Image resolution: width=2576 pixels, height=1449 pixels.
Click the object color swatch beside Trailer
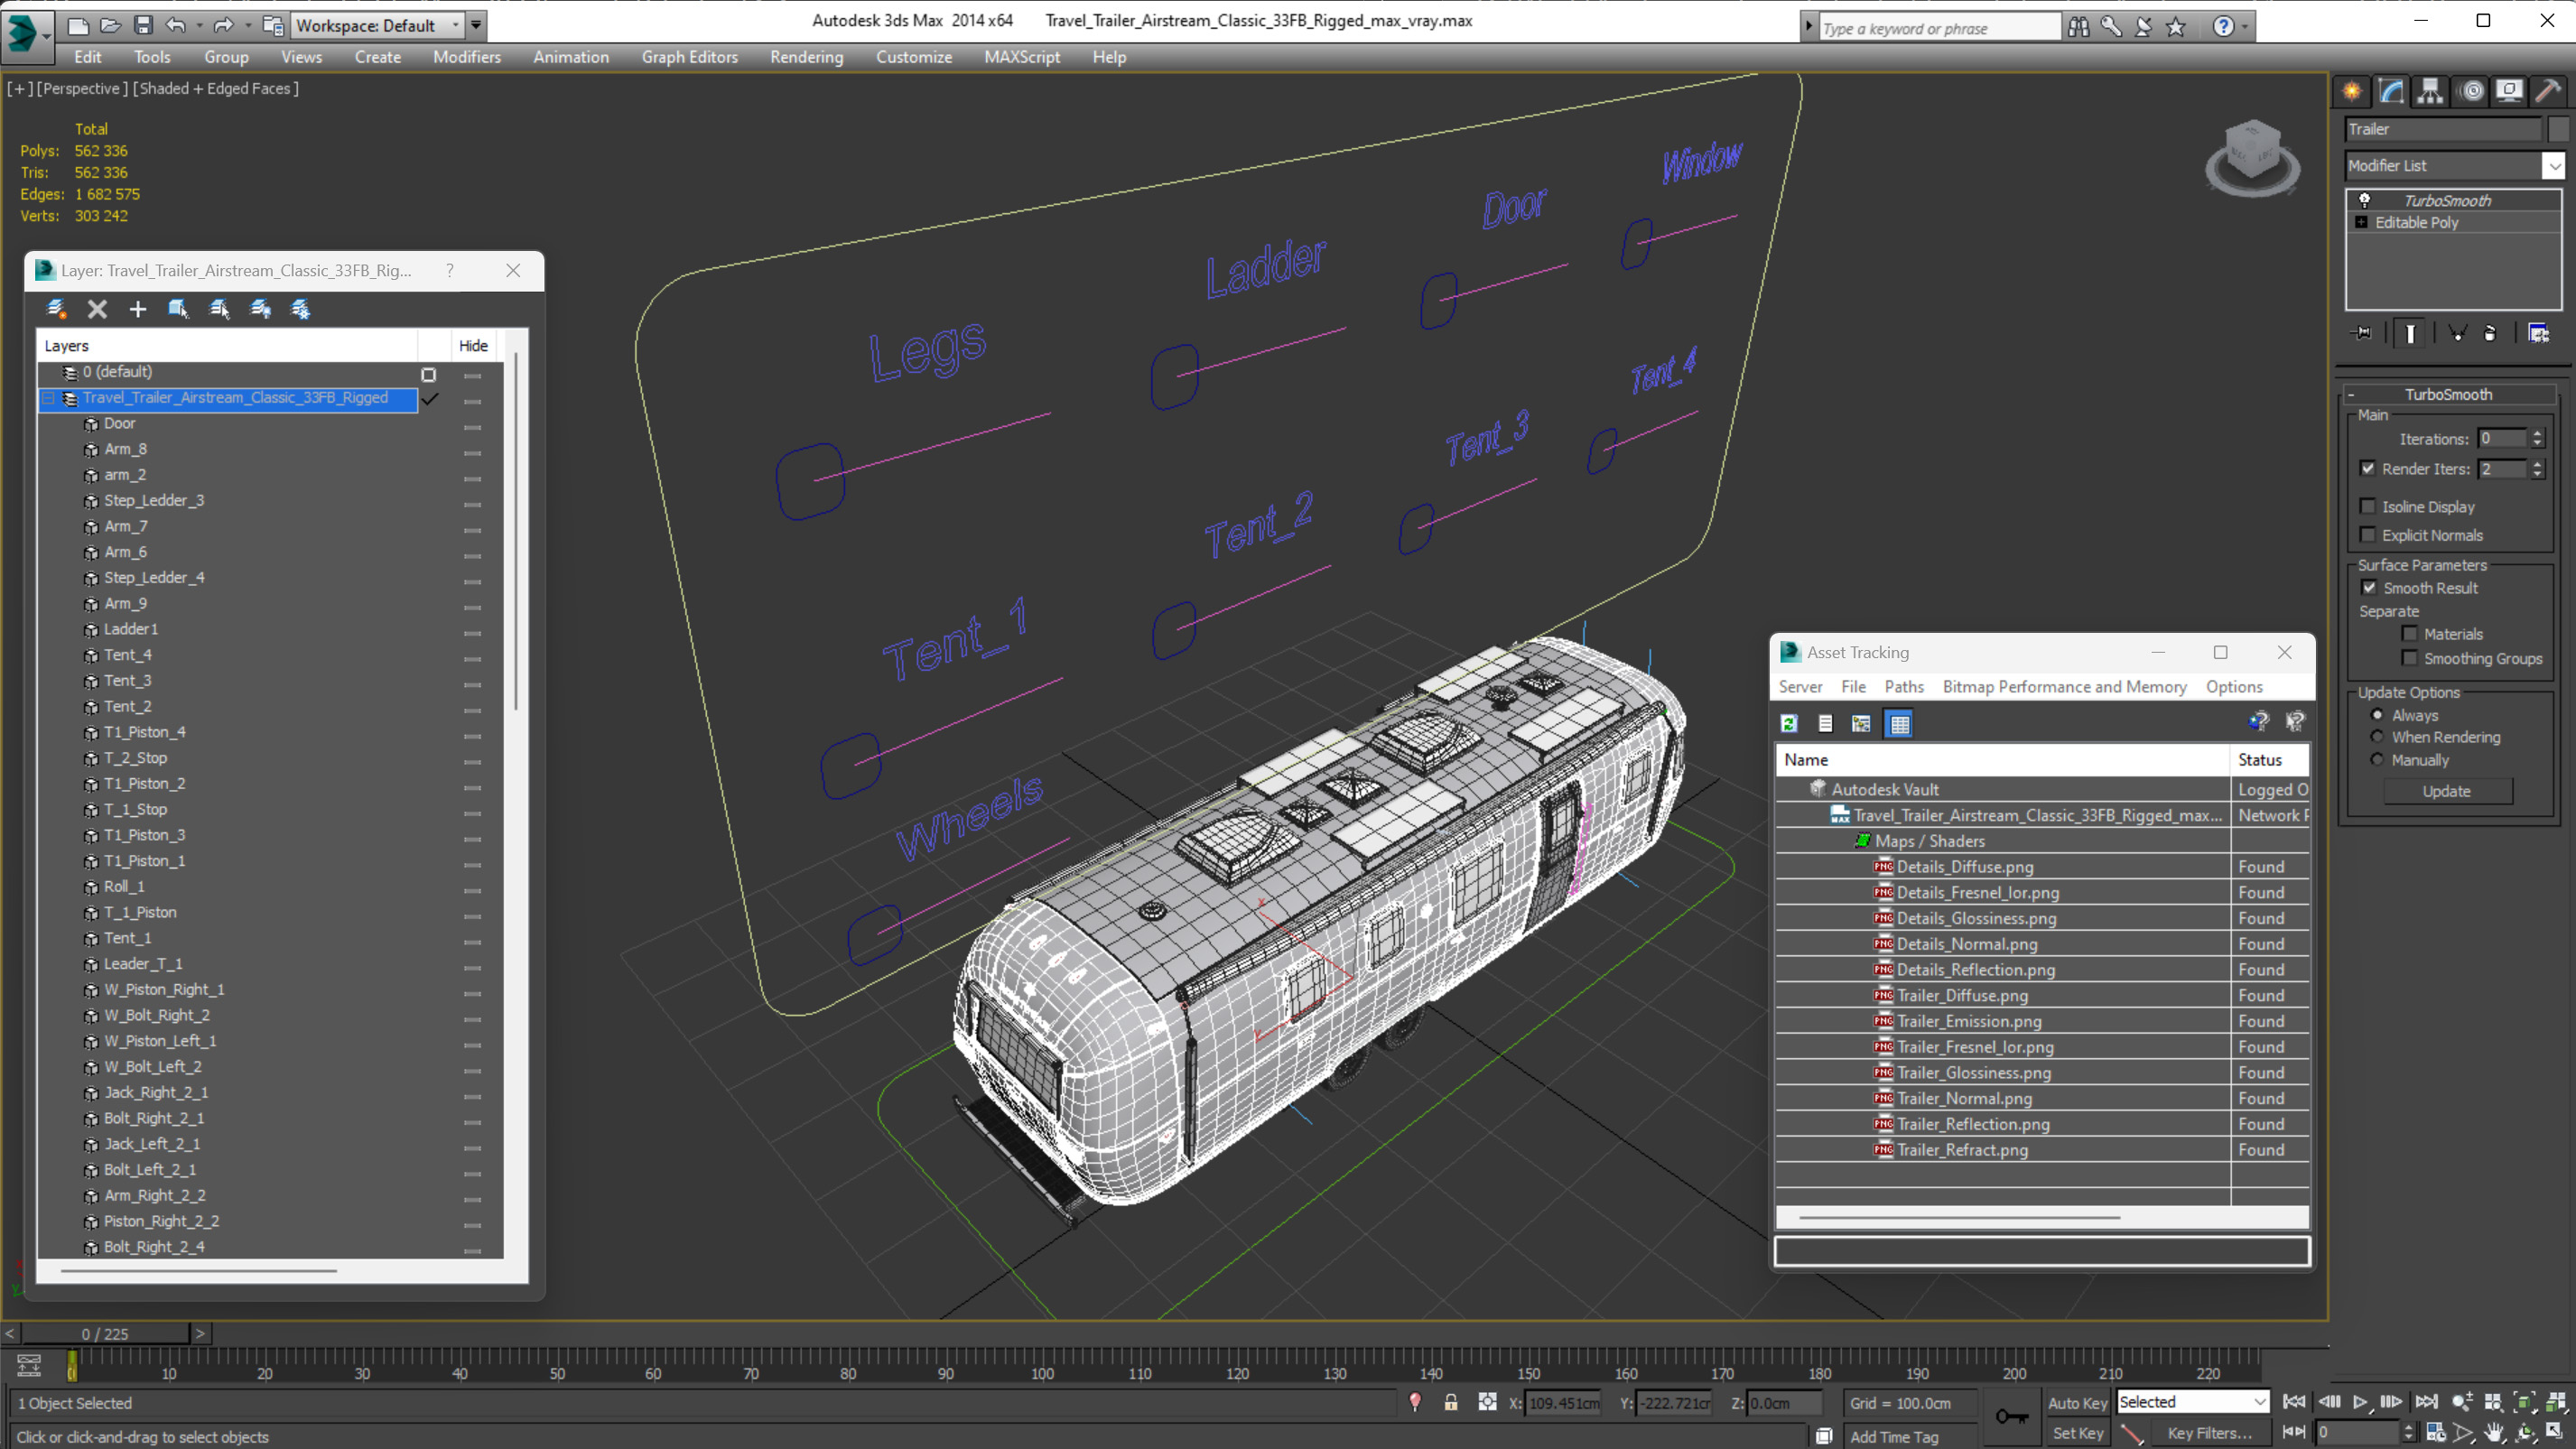[2557, 129]
